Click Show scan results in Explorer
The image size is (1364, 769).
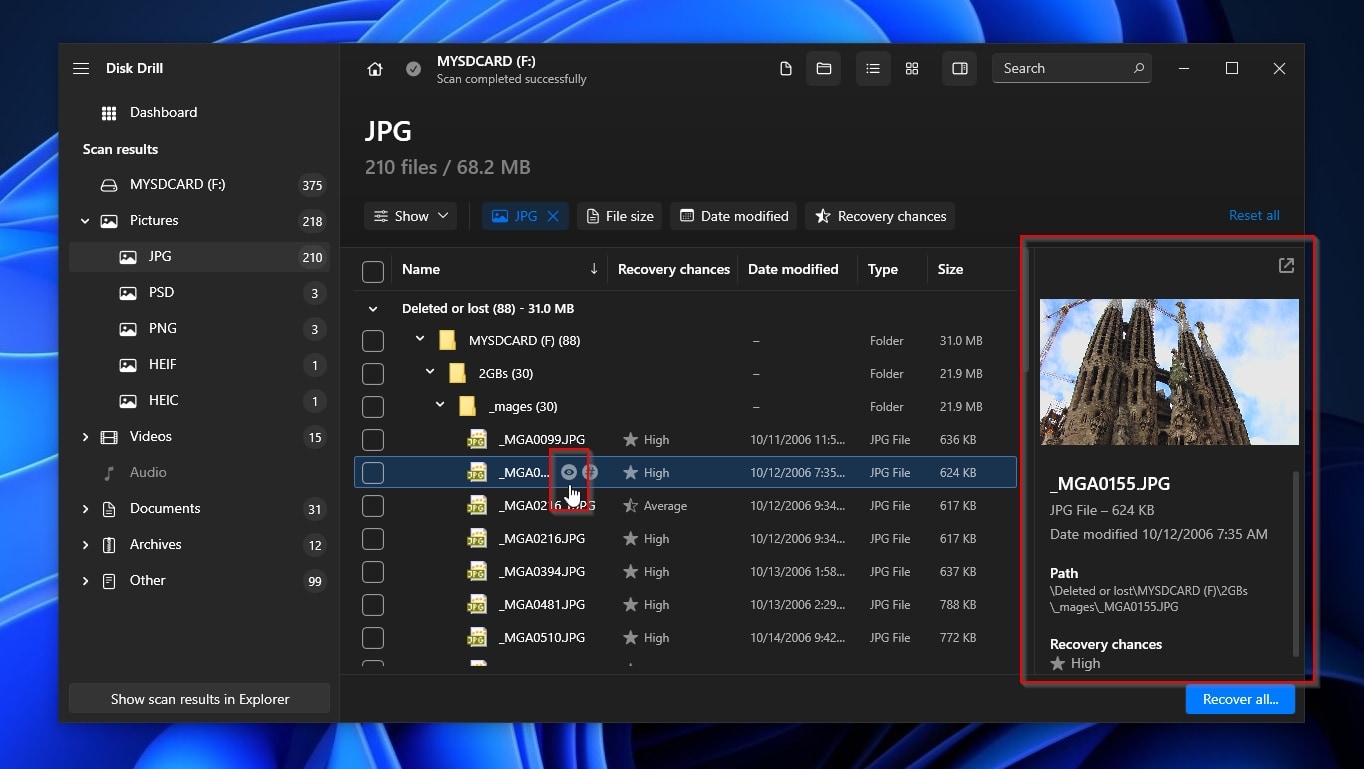coord(199,699)
